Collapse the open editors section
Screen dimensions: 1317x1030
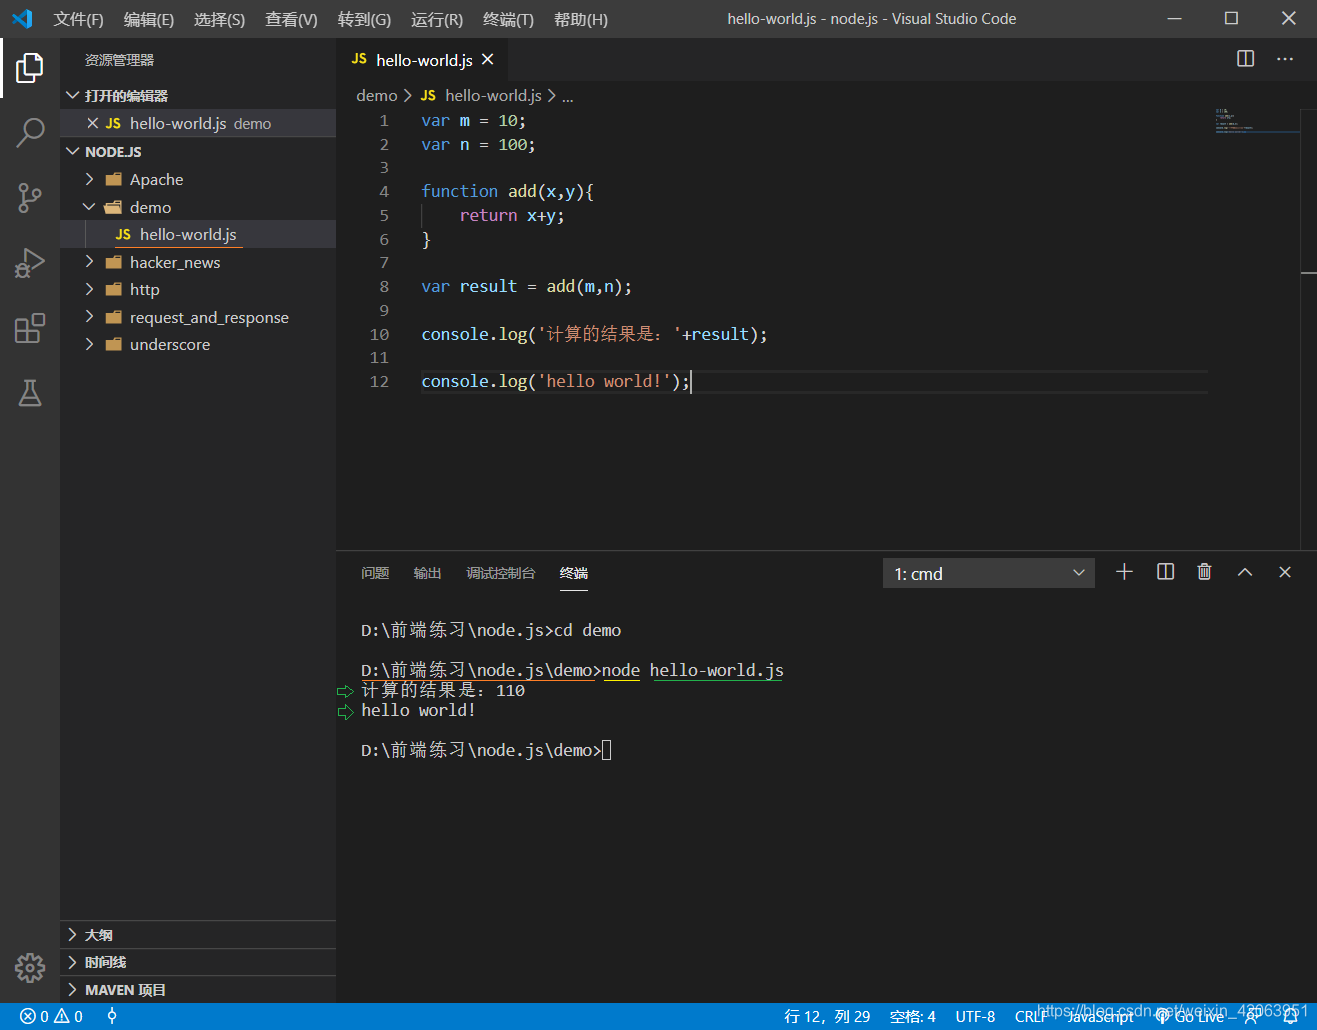click(x=73, y=96)
